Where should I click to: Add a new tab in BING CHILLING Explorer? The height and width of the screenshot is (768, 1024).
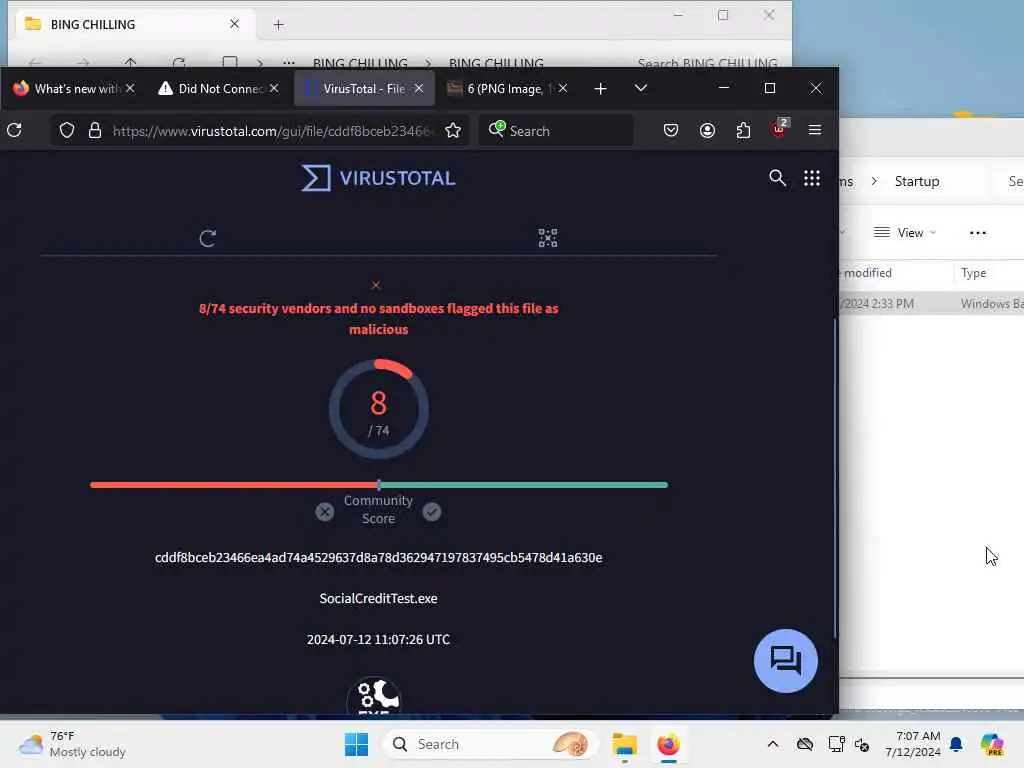279,25
